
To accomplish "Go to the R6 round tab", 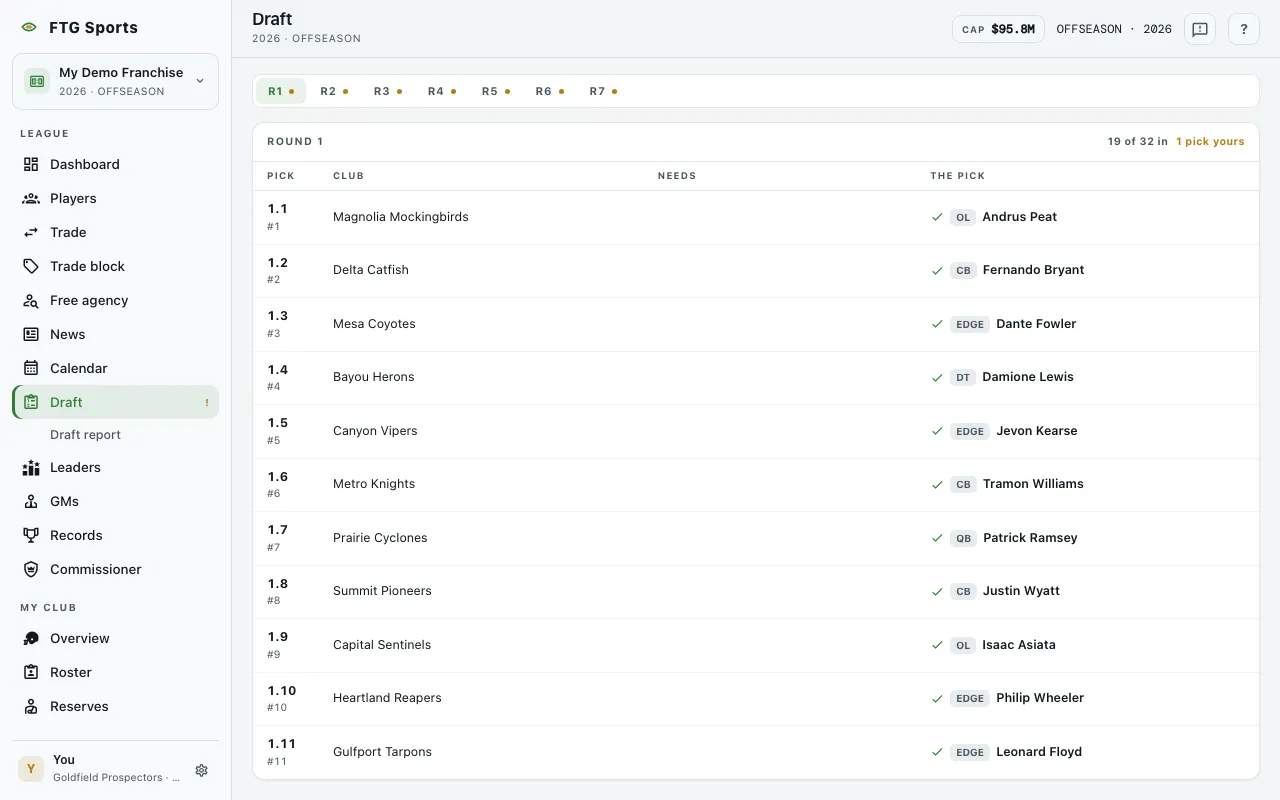I will click(550, 91).
